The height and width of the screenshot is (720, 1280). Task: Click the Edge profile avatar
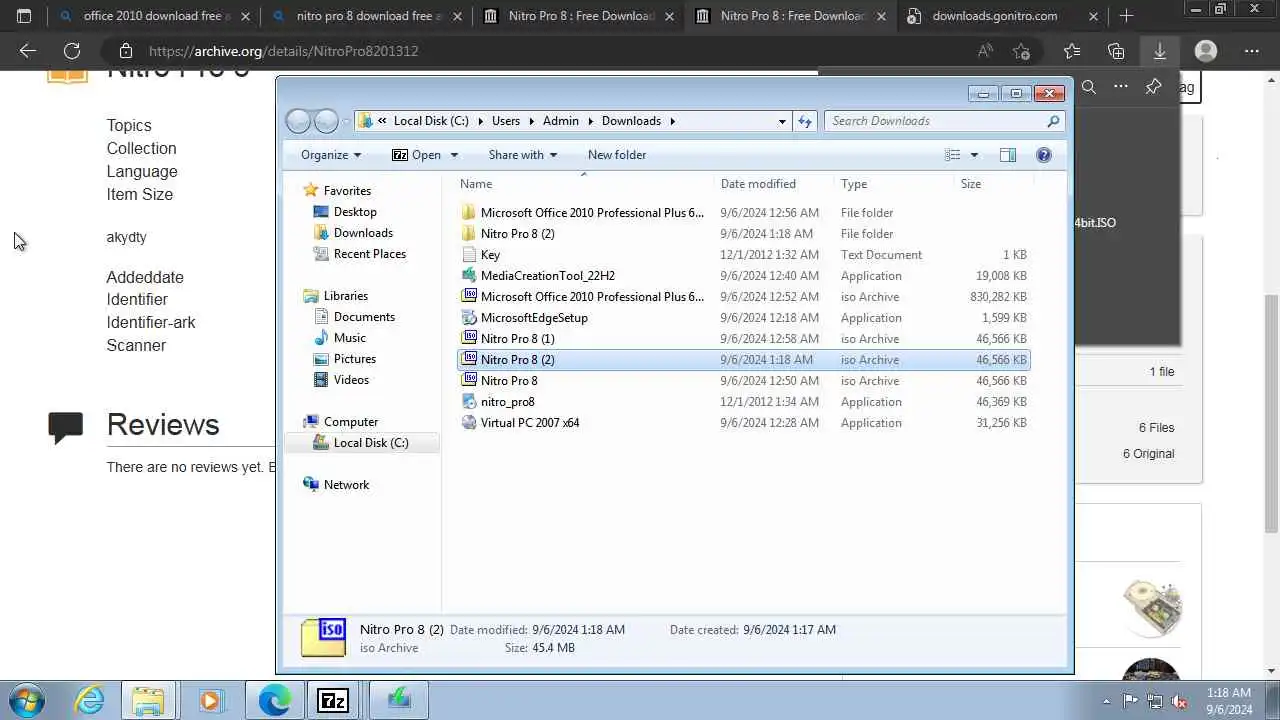coord(1206,51)
